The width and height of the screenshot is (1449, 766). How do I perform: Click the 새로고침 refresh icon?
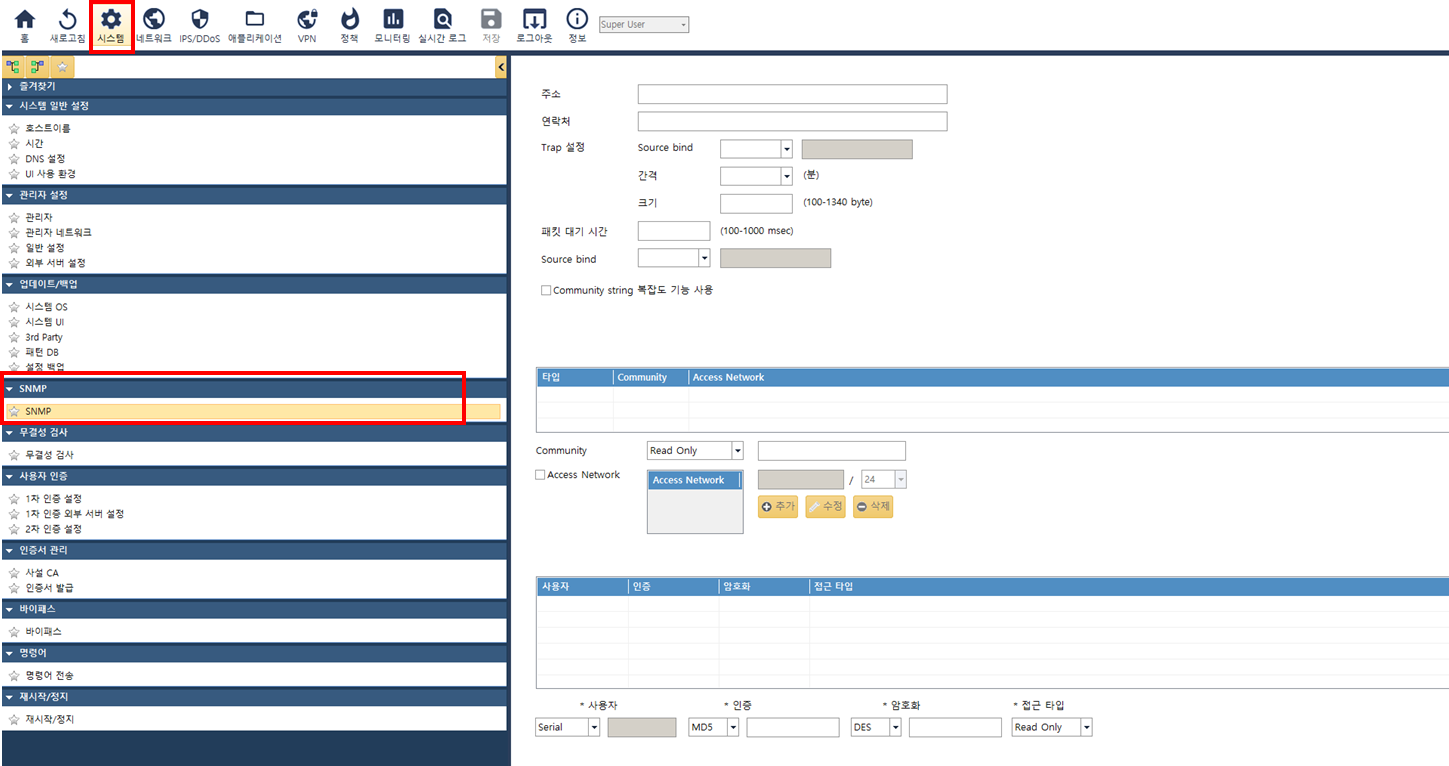[x=68, y=19]
